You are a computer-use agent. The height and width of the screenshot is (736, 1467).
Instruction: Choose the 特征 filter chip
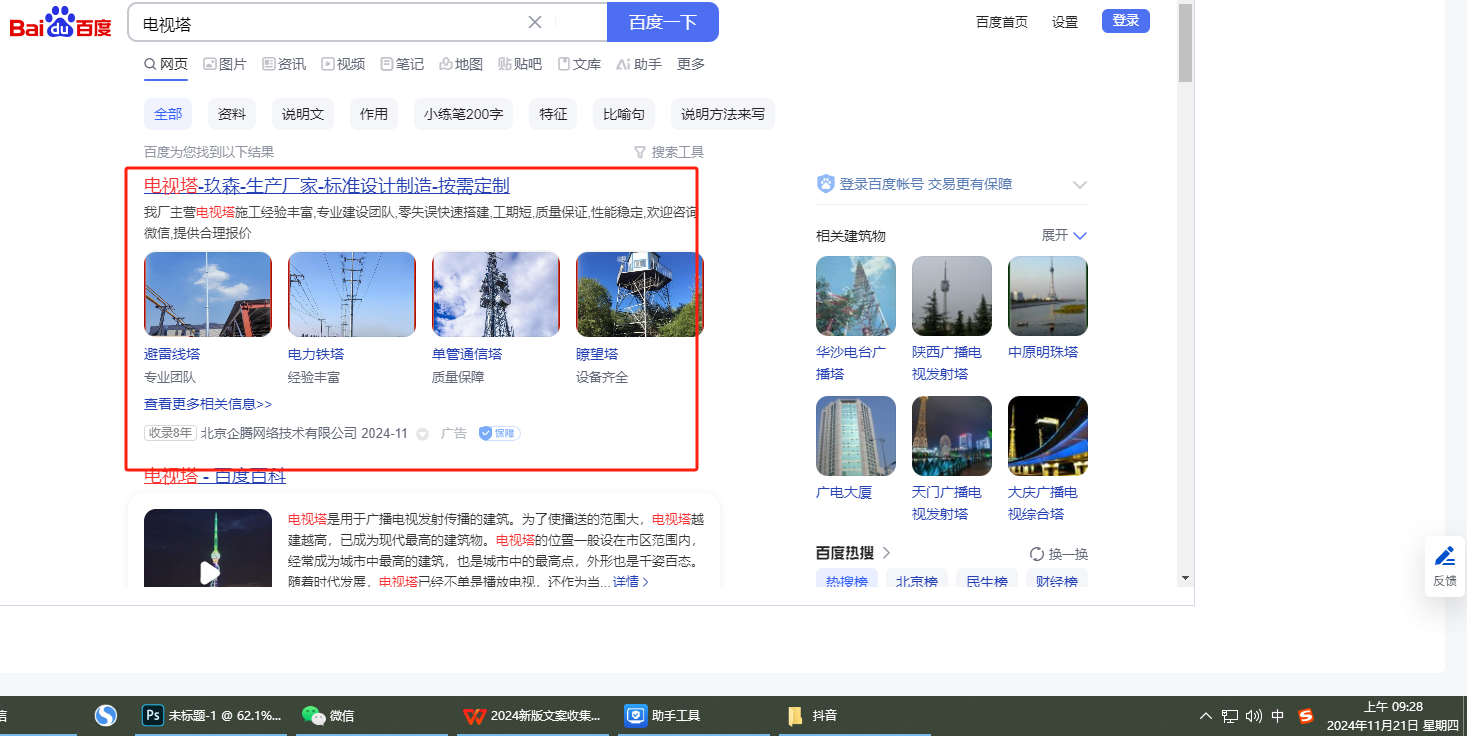553,114
